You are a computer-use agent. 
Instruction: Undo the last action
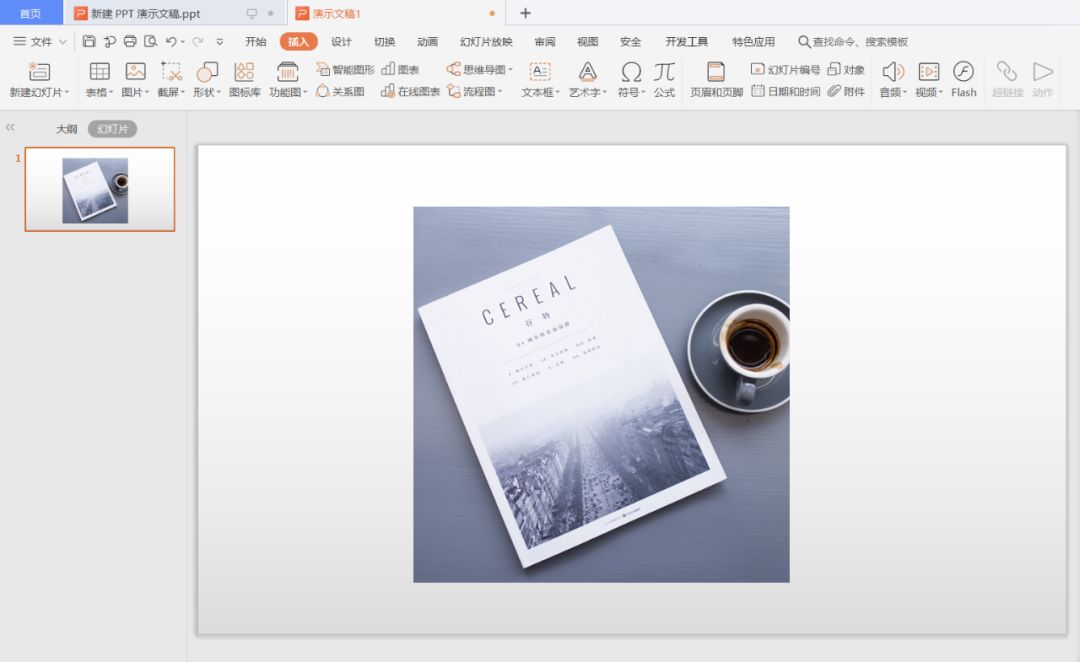(x=171, y=41)
